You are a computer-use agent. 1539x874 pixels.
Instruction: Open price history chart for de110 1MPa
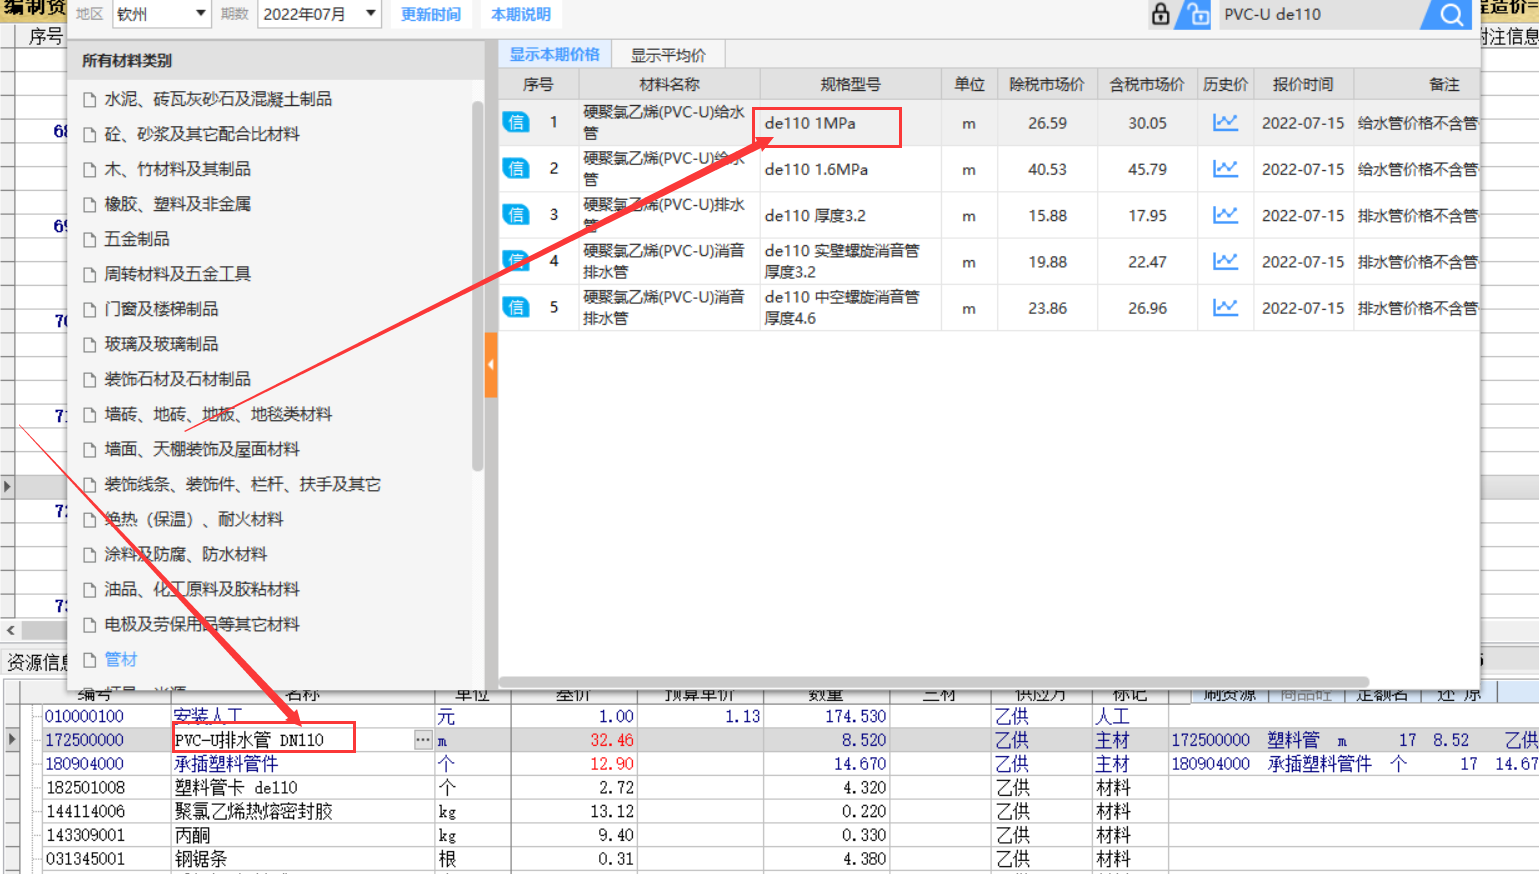click(x=1225, y=122)
